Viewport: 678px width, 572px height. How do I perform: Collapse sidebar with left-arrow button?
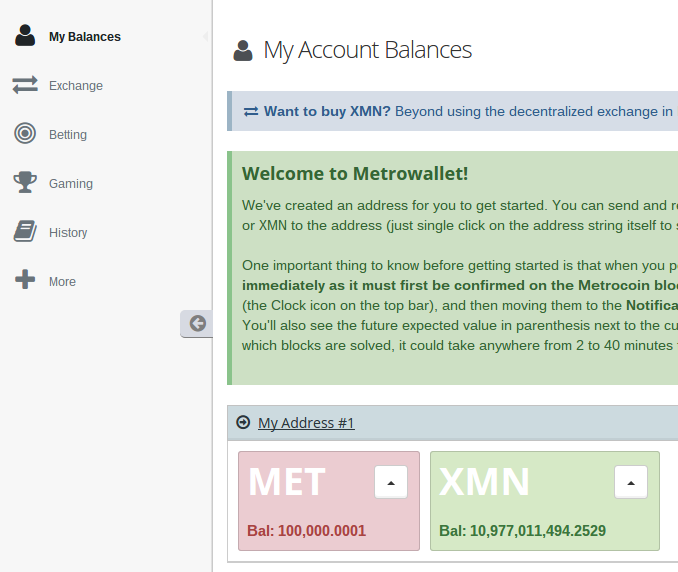[x=197, y=323]
